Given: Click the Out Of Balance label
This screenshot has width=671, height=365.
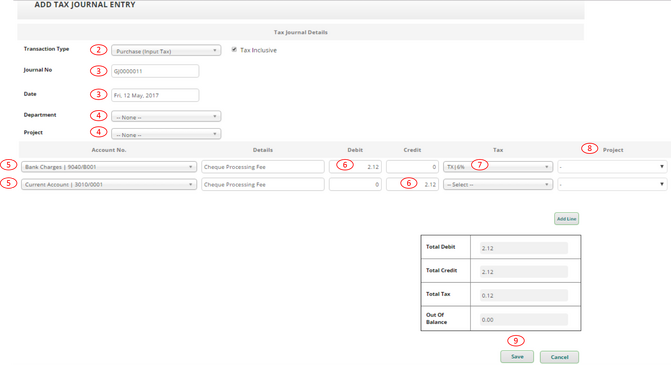Looking at the screenshot, I should tap(436, 318).
